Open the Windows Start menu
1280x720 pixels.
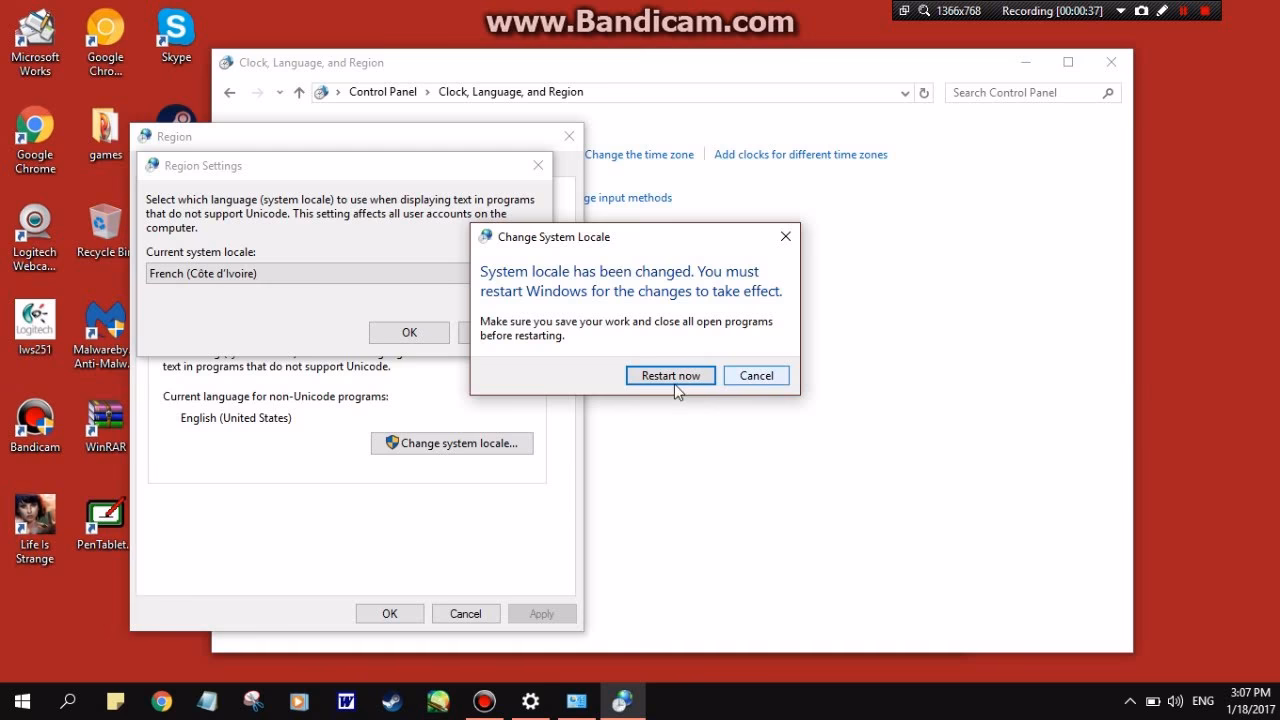(x=22, y=701)
